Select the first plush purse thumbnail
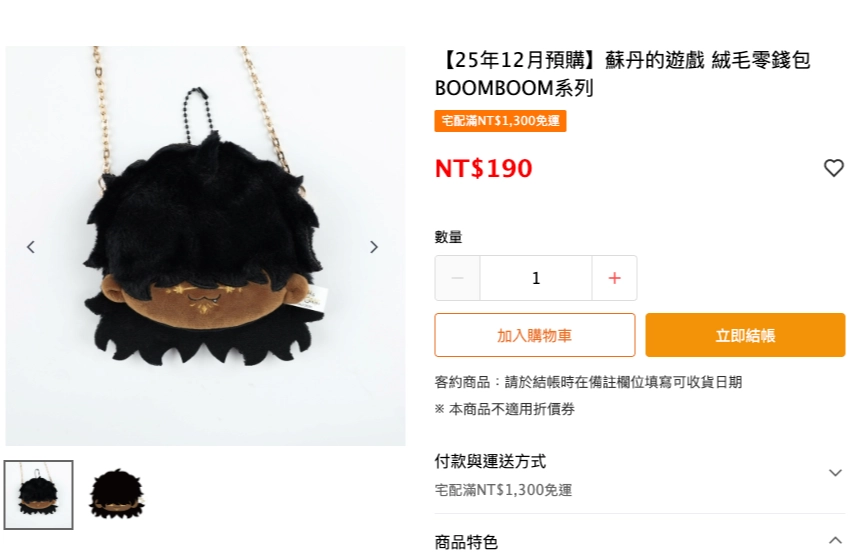Screen dimensions: 849x558 tap(38, 495)
